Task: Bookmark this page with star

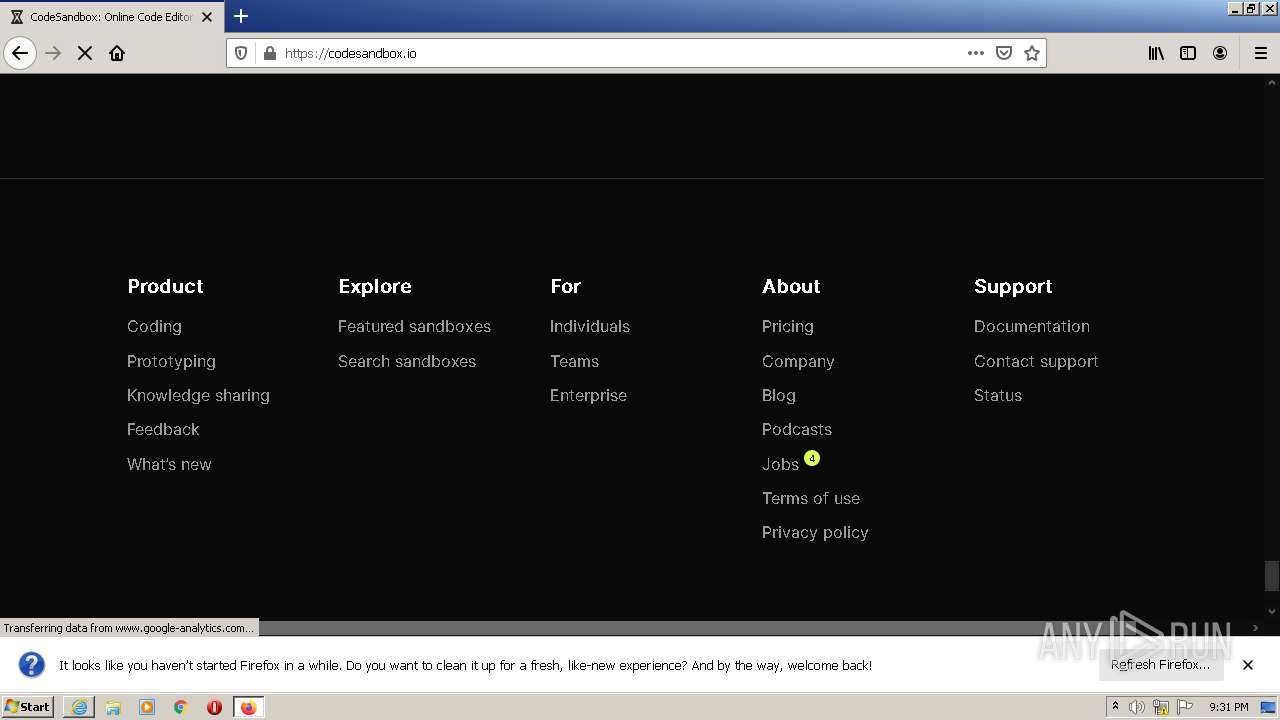Action: coord(1032,53)
